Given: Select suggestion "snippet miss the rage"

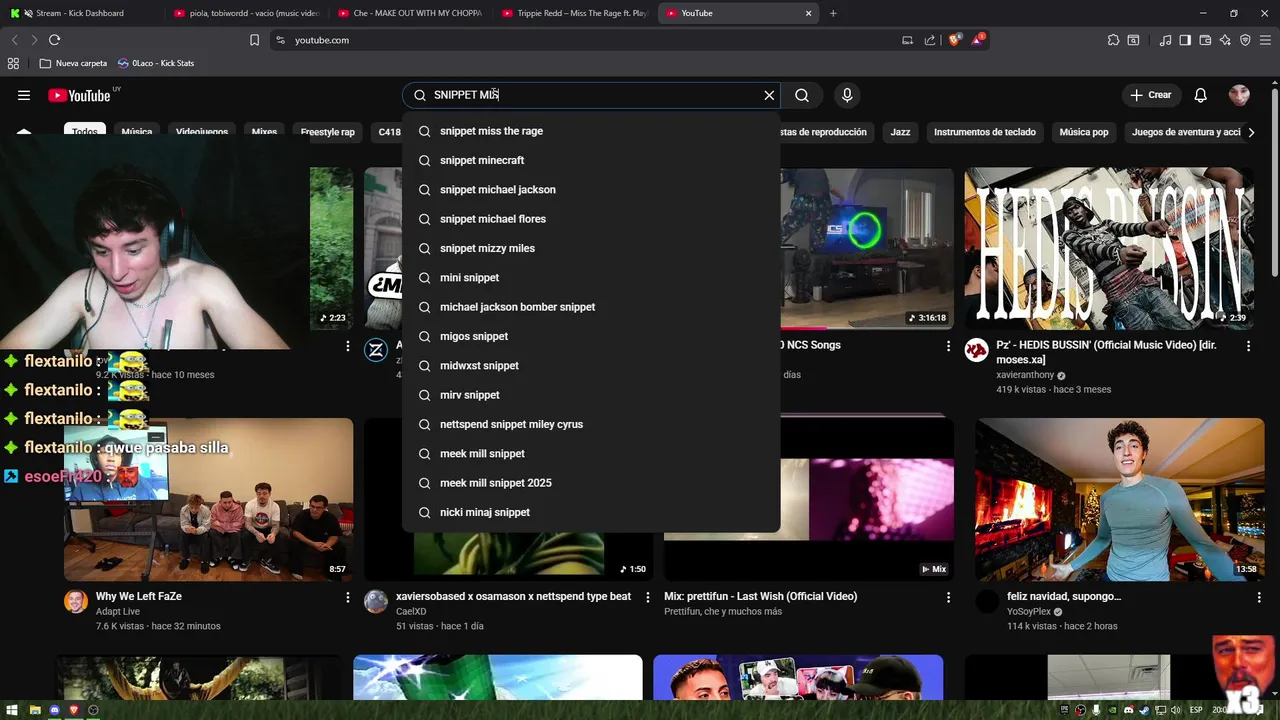Looking at the screenshot, I should point(591,131).
